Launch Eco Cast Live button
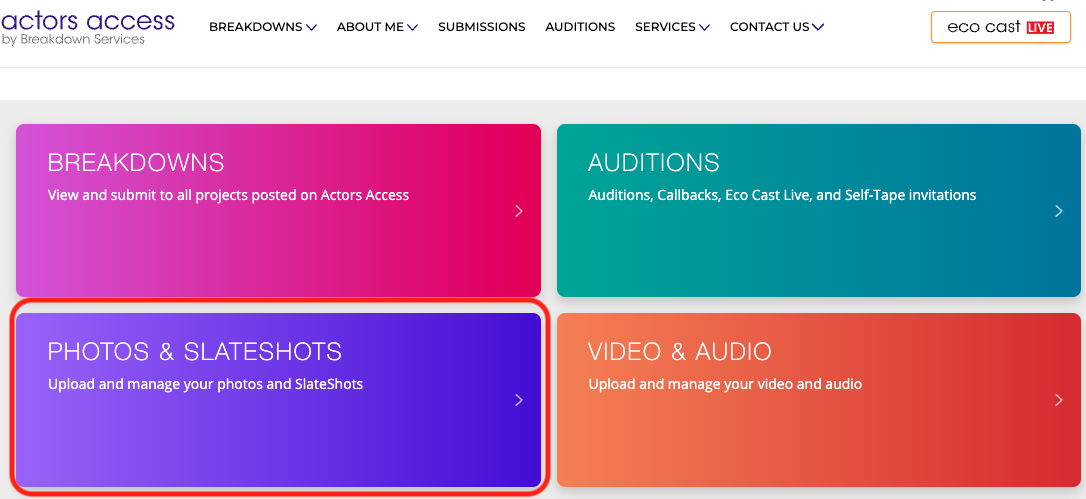Image resolution: width=1086 pixels, height=499 pixels. (x=1001, y=28)
